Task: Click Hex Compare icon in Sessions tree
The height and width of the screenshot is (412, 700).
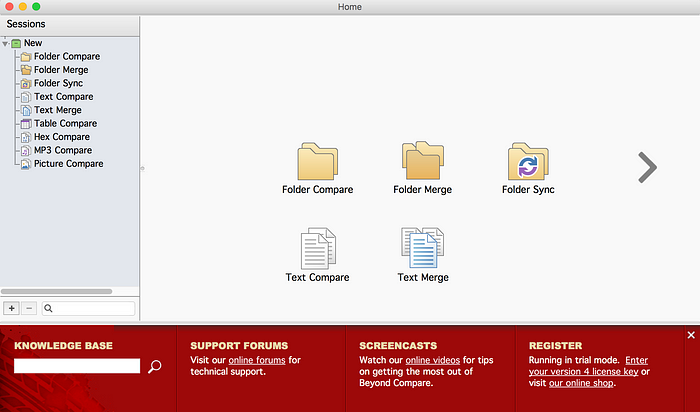Action: click(26, 137)
